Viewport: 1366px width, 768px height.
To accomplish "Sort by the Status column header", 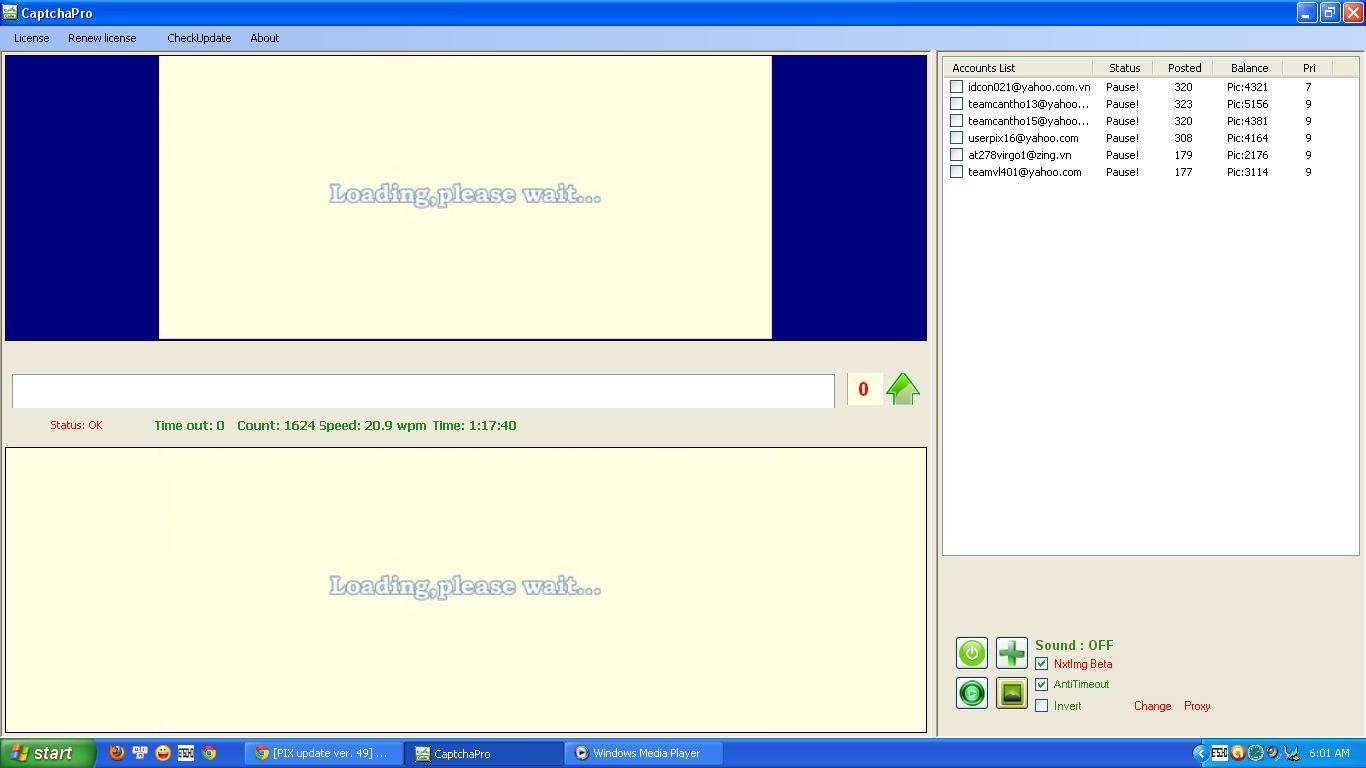I will click(x=1123, y=68).
